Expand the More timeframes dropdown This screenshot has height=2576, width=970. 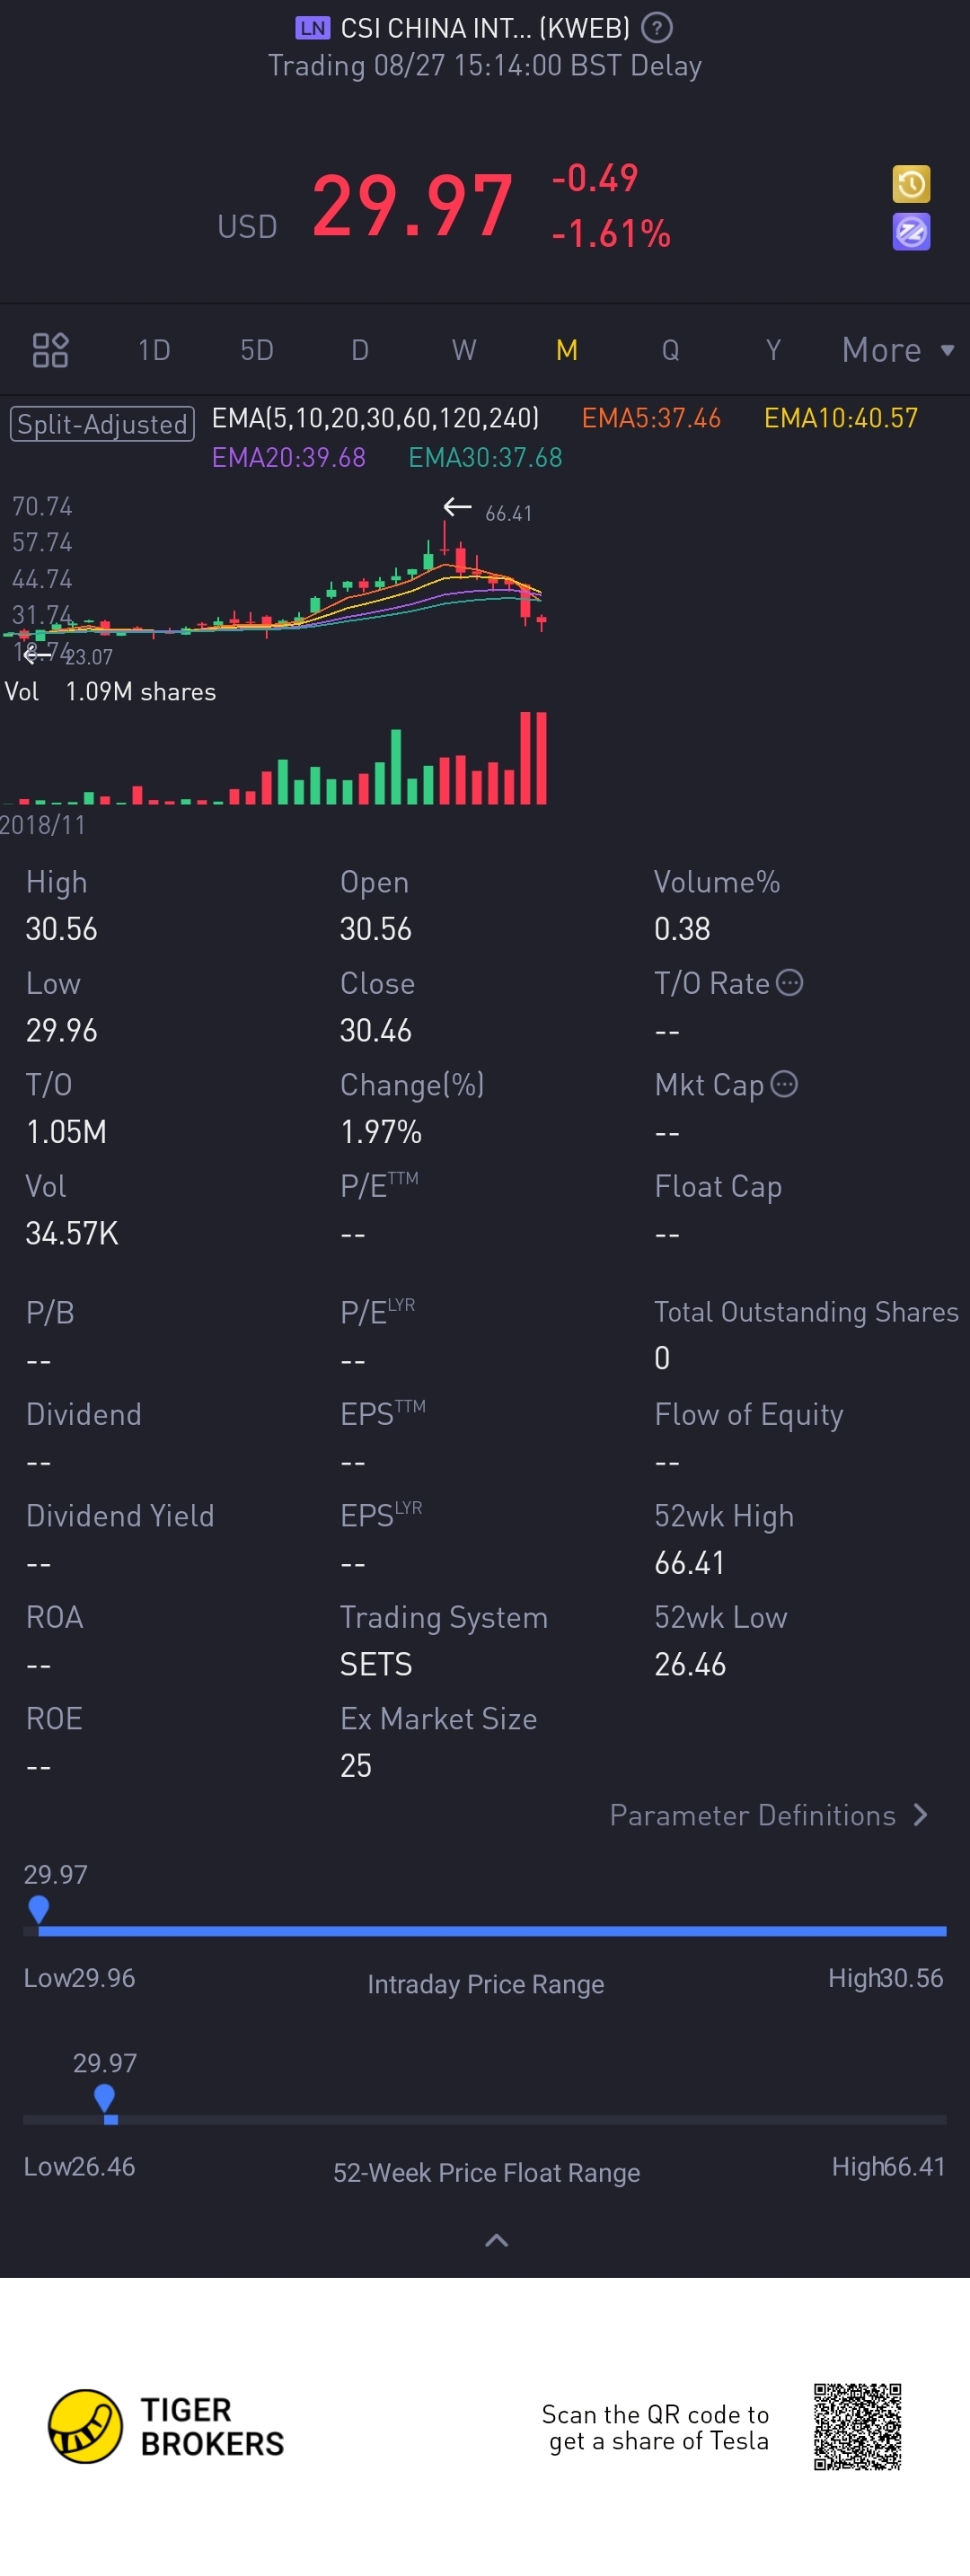point(898,350)
